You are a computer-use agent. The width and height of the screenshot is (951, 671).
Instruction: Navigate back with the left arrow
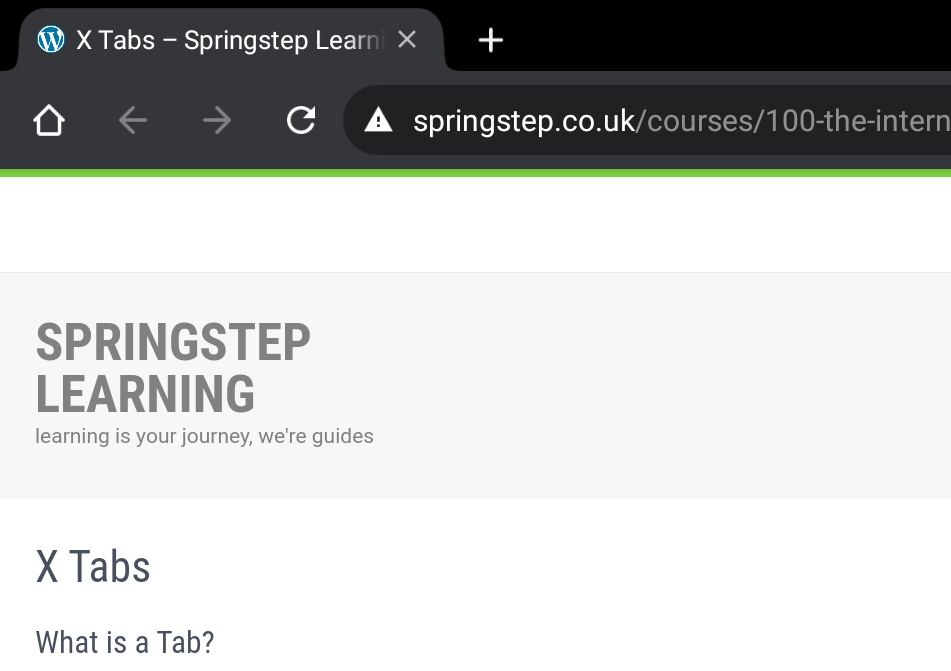pos(132,121)
